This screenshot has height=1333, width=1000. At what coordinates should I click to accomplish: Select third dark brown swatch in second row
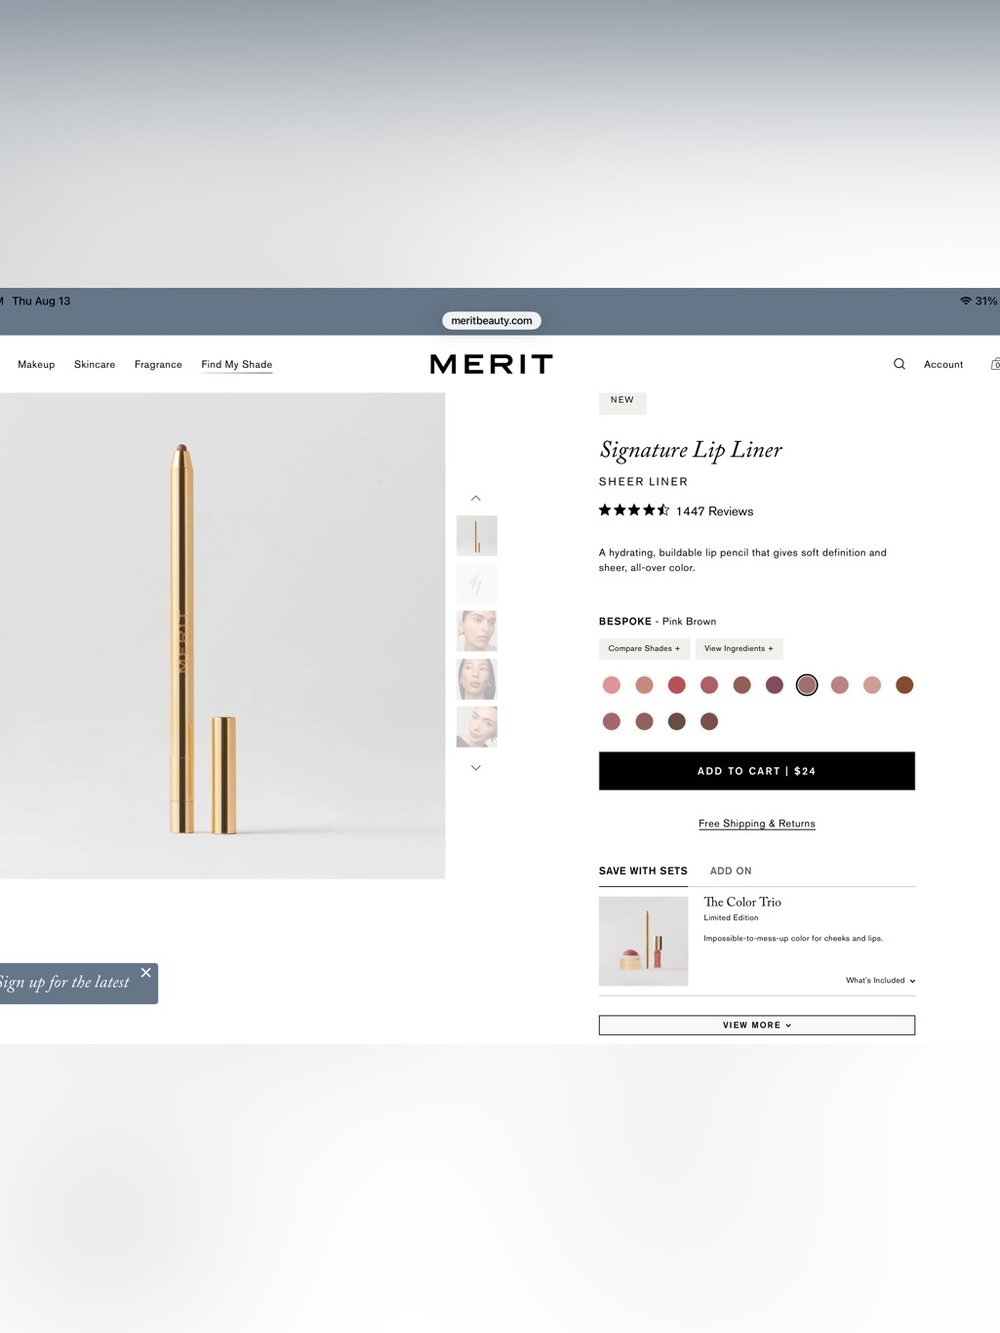coord(677,721)
